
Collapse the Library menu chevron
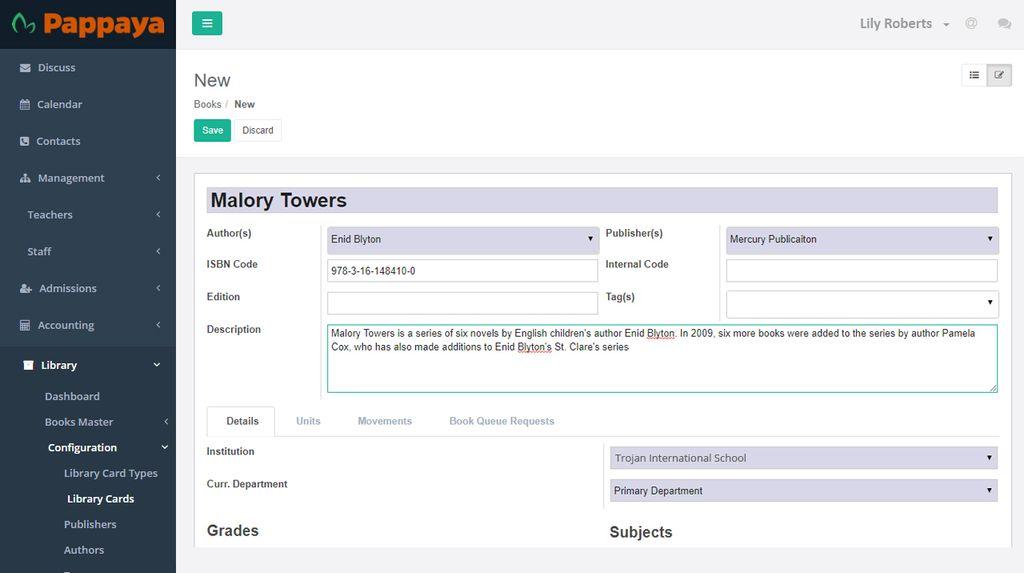157,365
